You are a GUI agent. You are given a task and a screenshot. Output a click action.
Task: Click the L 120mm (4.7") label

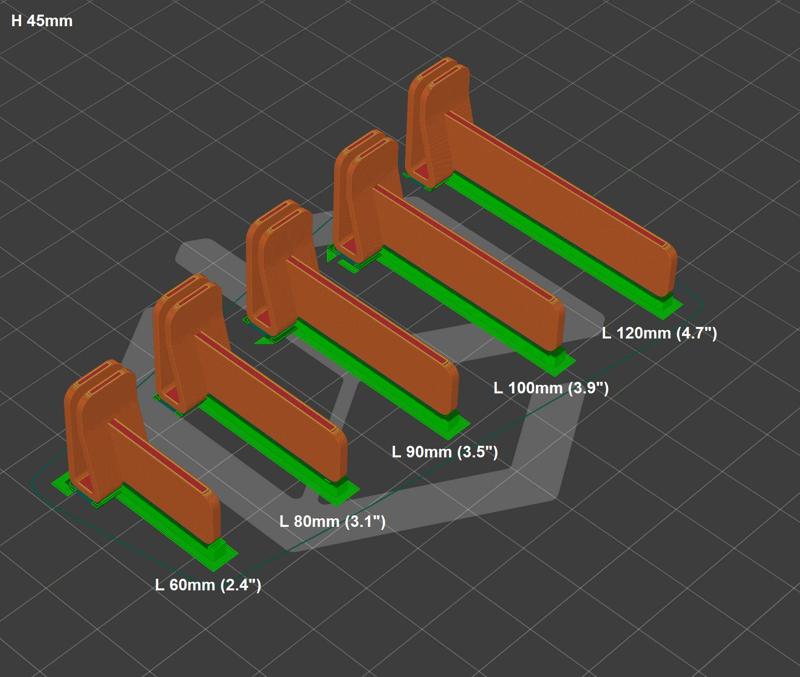pyautogui.click(x=659, y=335)
